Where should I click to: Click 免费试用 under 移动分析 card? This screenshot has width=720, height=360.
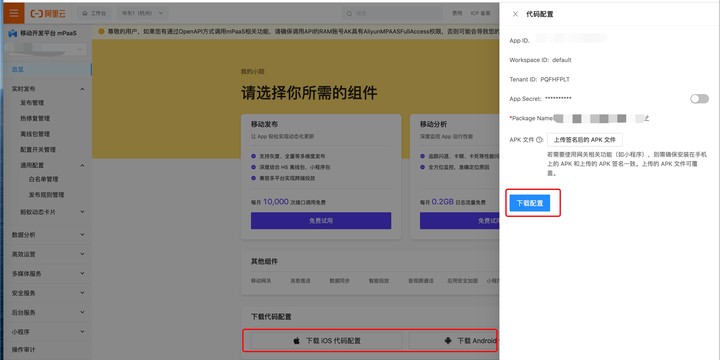click(460, 220)
